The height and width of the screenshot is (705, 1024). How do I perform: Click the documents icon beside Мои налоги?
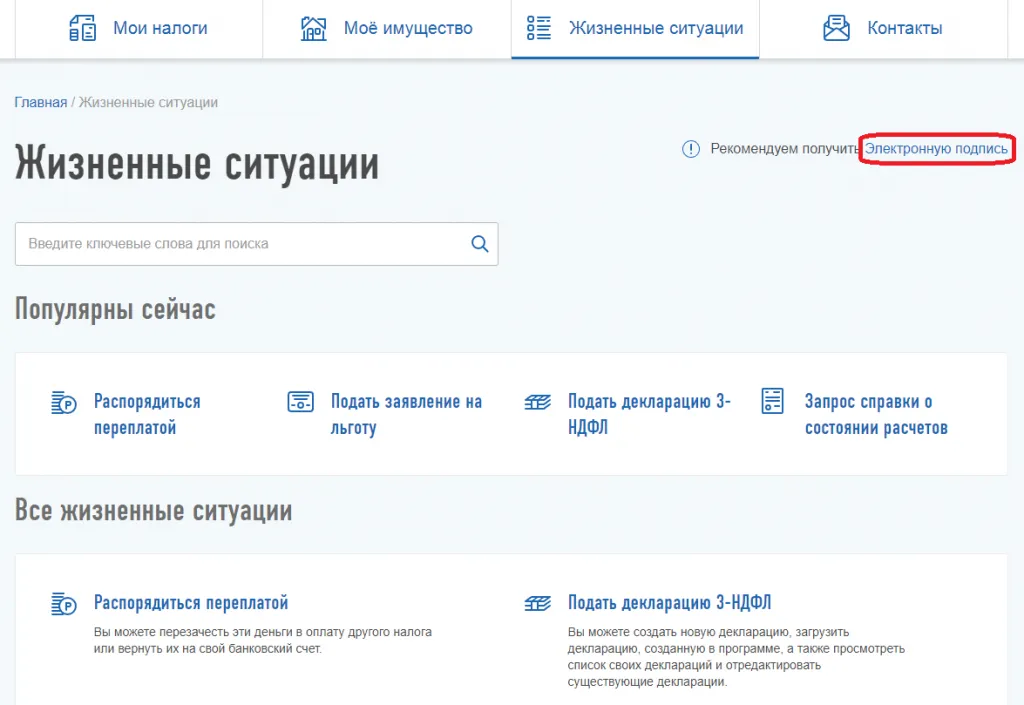click(82, 28)
